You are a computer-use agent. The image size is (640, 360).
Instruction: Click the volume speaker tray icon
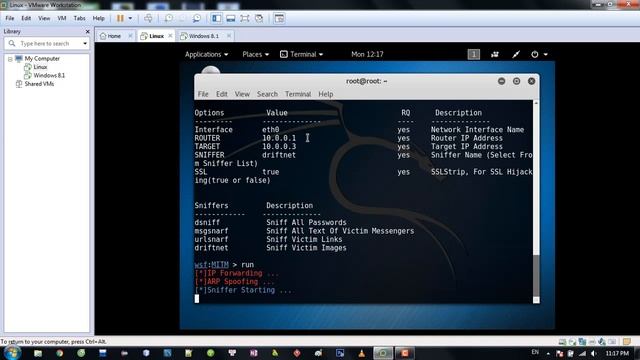click(x=594, y=353)
